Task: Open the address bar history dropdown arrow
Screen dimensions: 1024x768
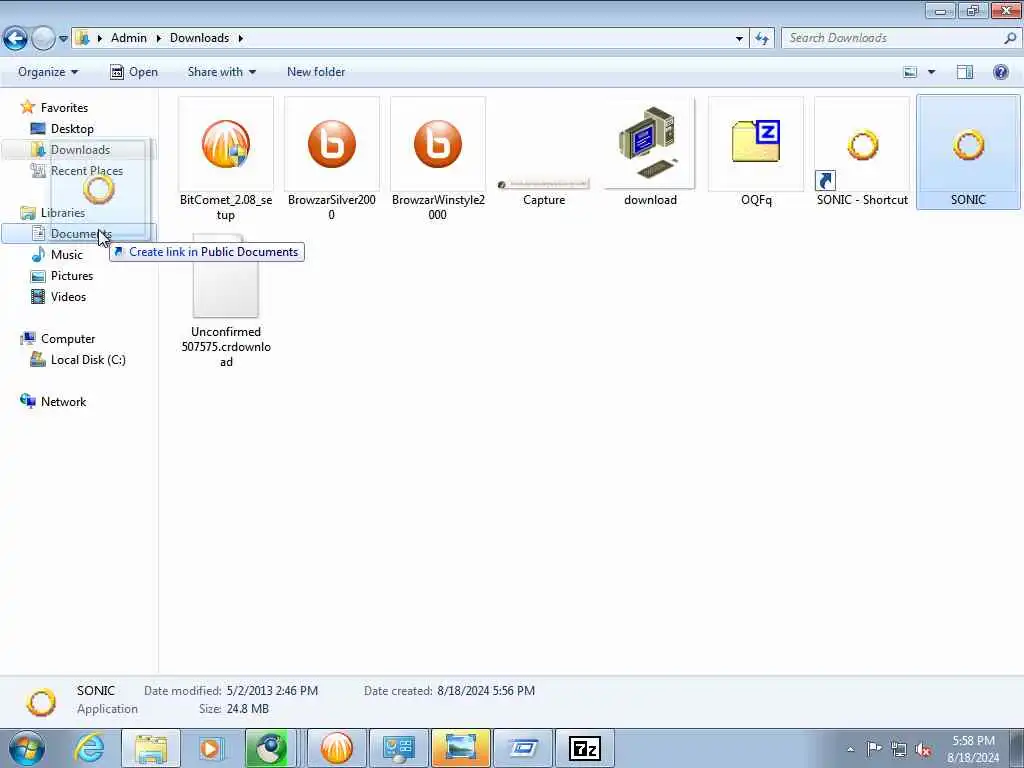Action: click(x=739, y=39)
